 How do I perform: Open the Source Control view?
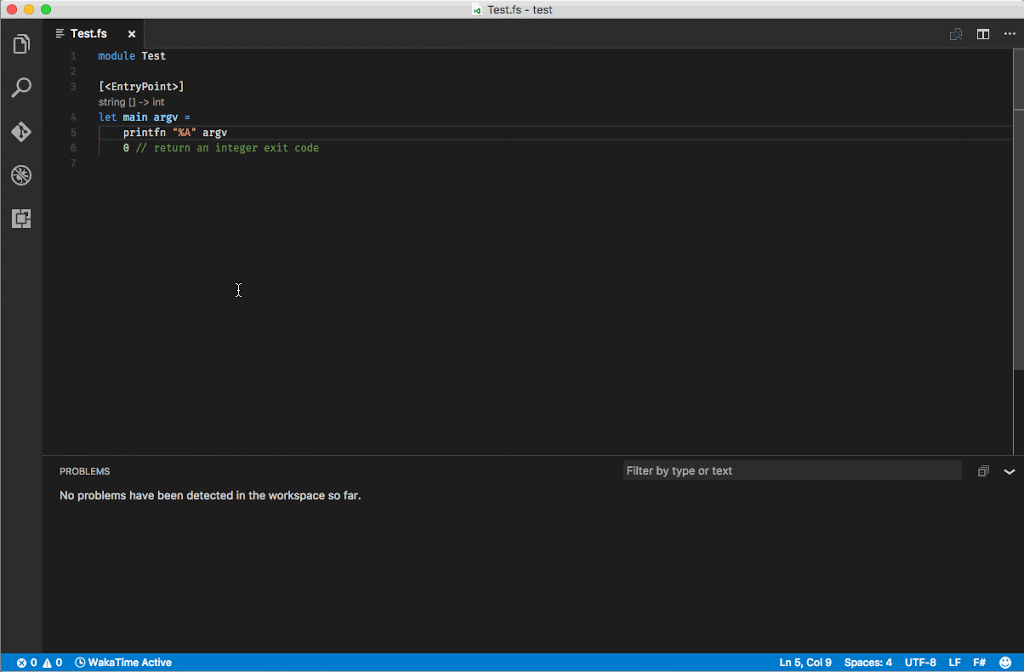[x=21, y=132]
